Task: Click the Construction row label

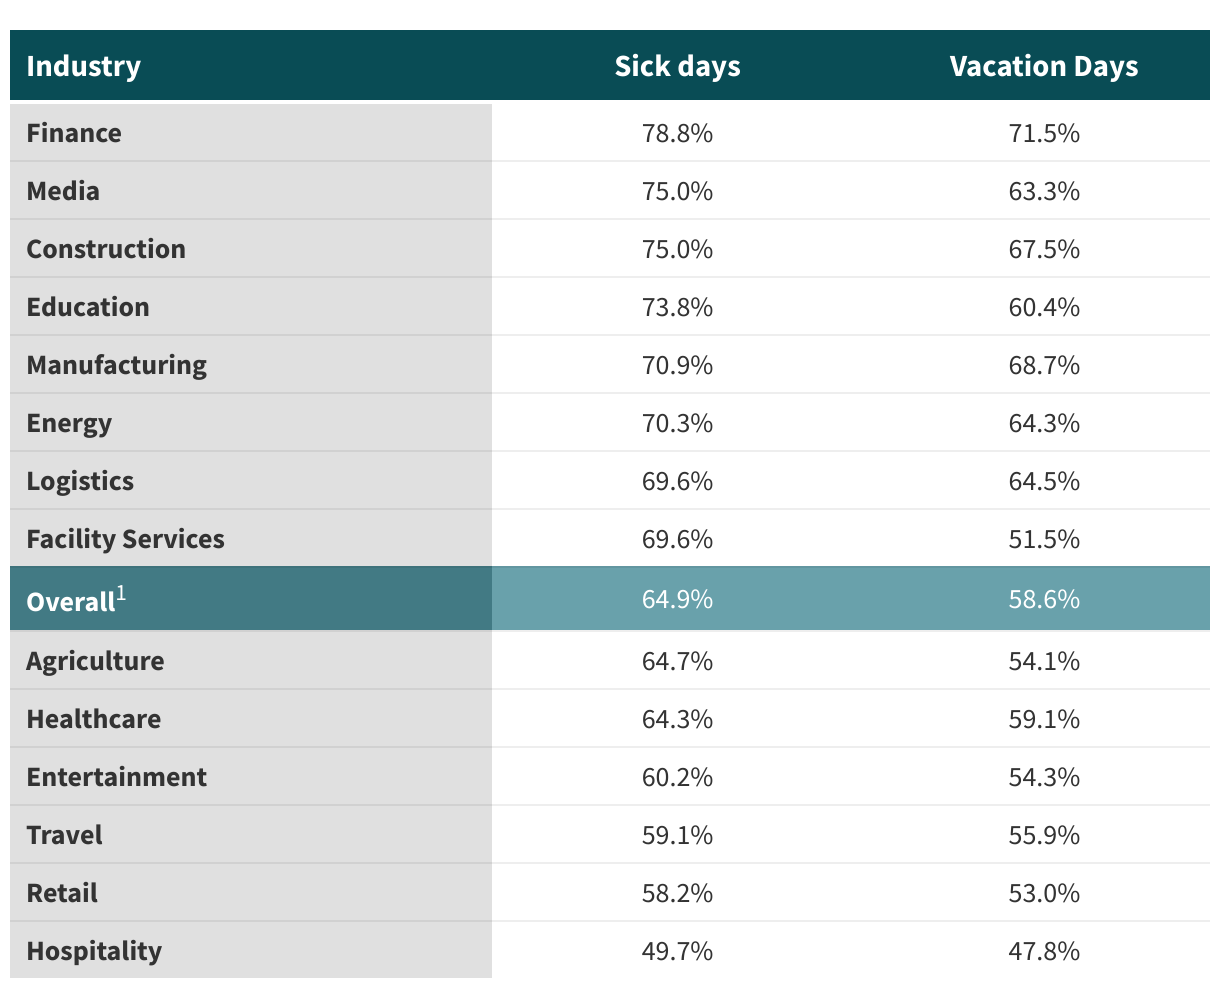Action: pyautogui.click(x=106, y=249)
